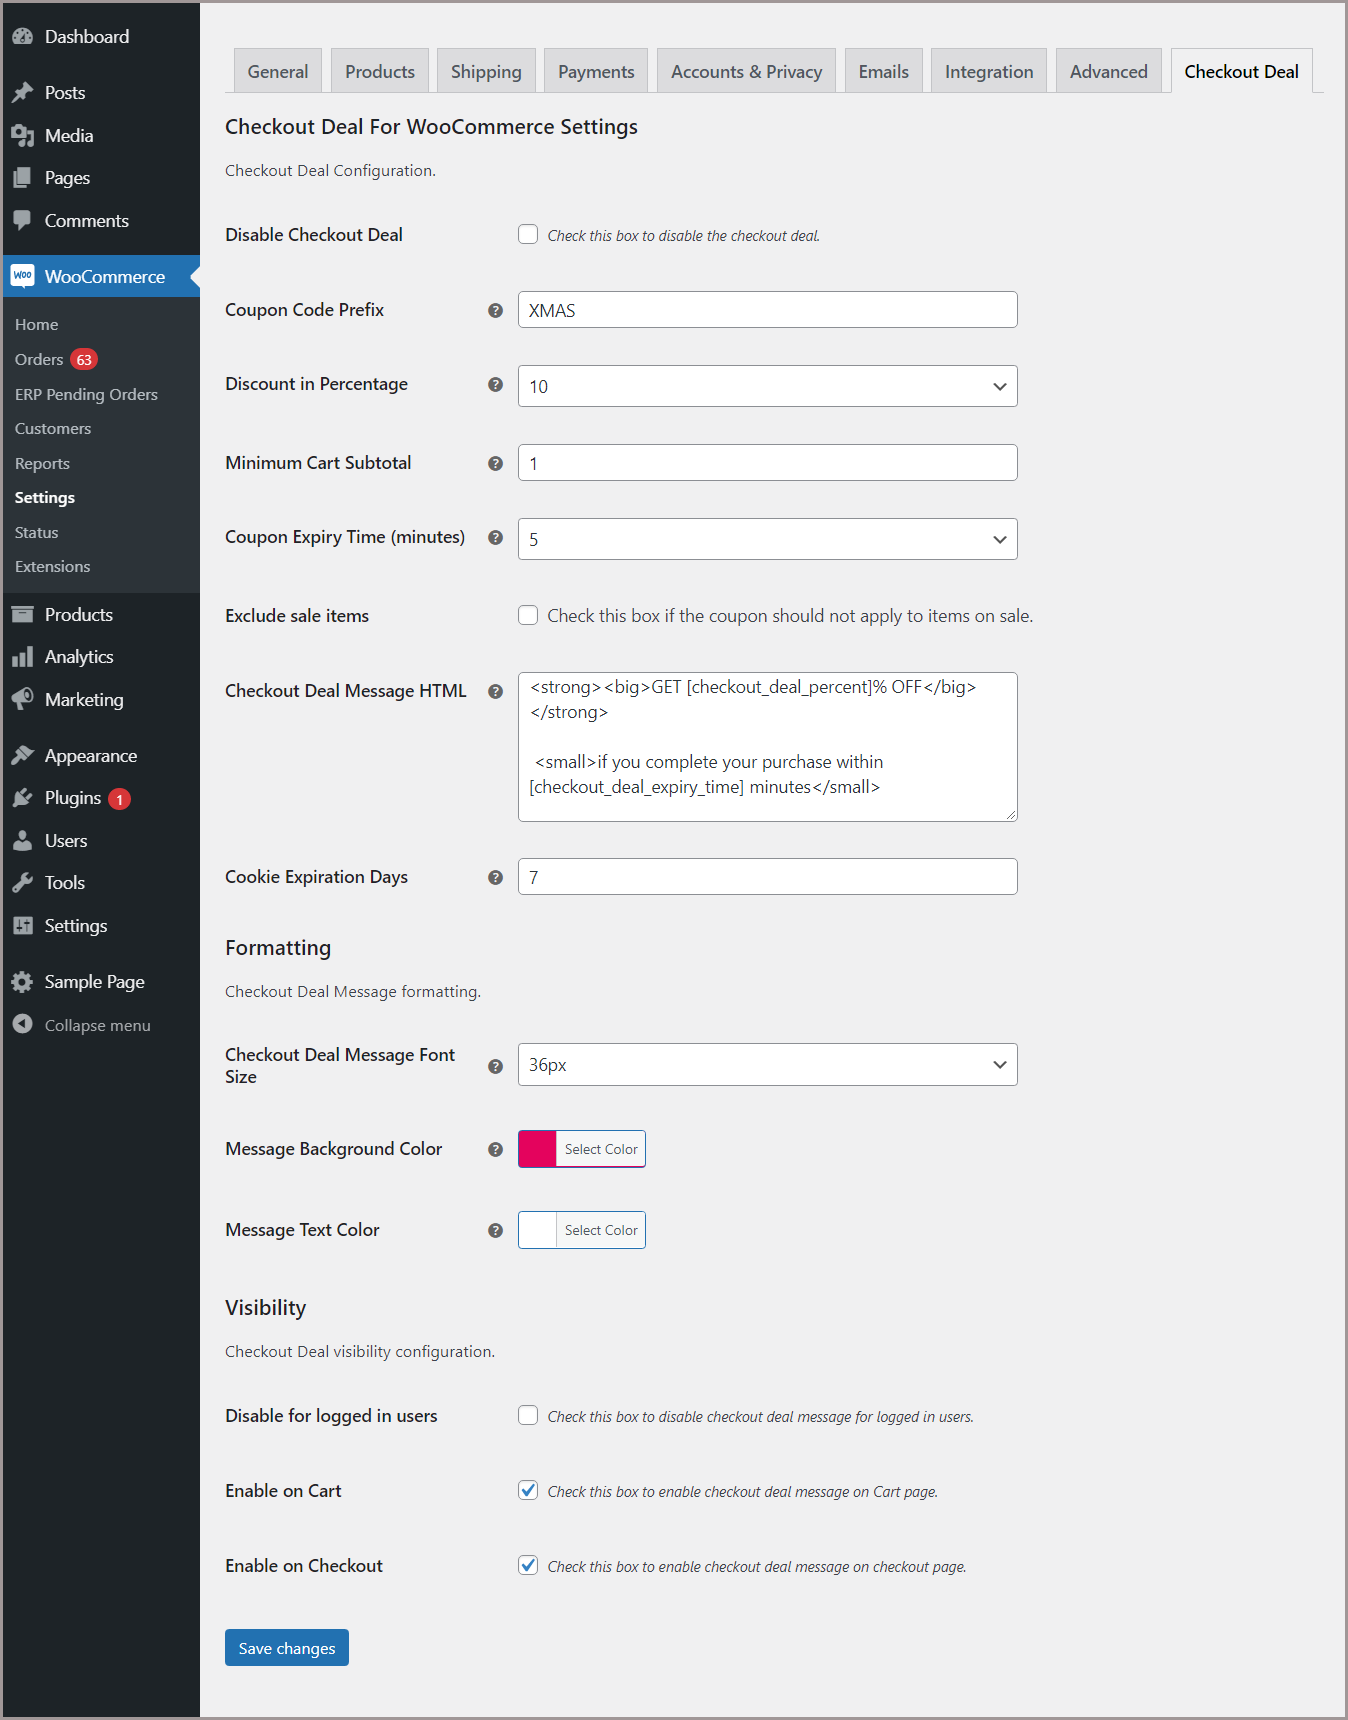Open the Discount in Percentage dropdown
This screenshot has width=1348, height=1720.
coord(768,386)
